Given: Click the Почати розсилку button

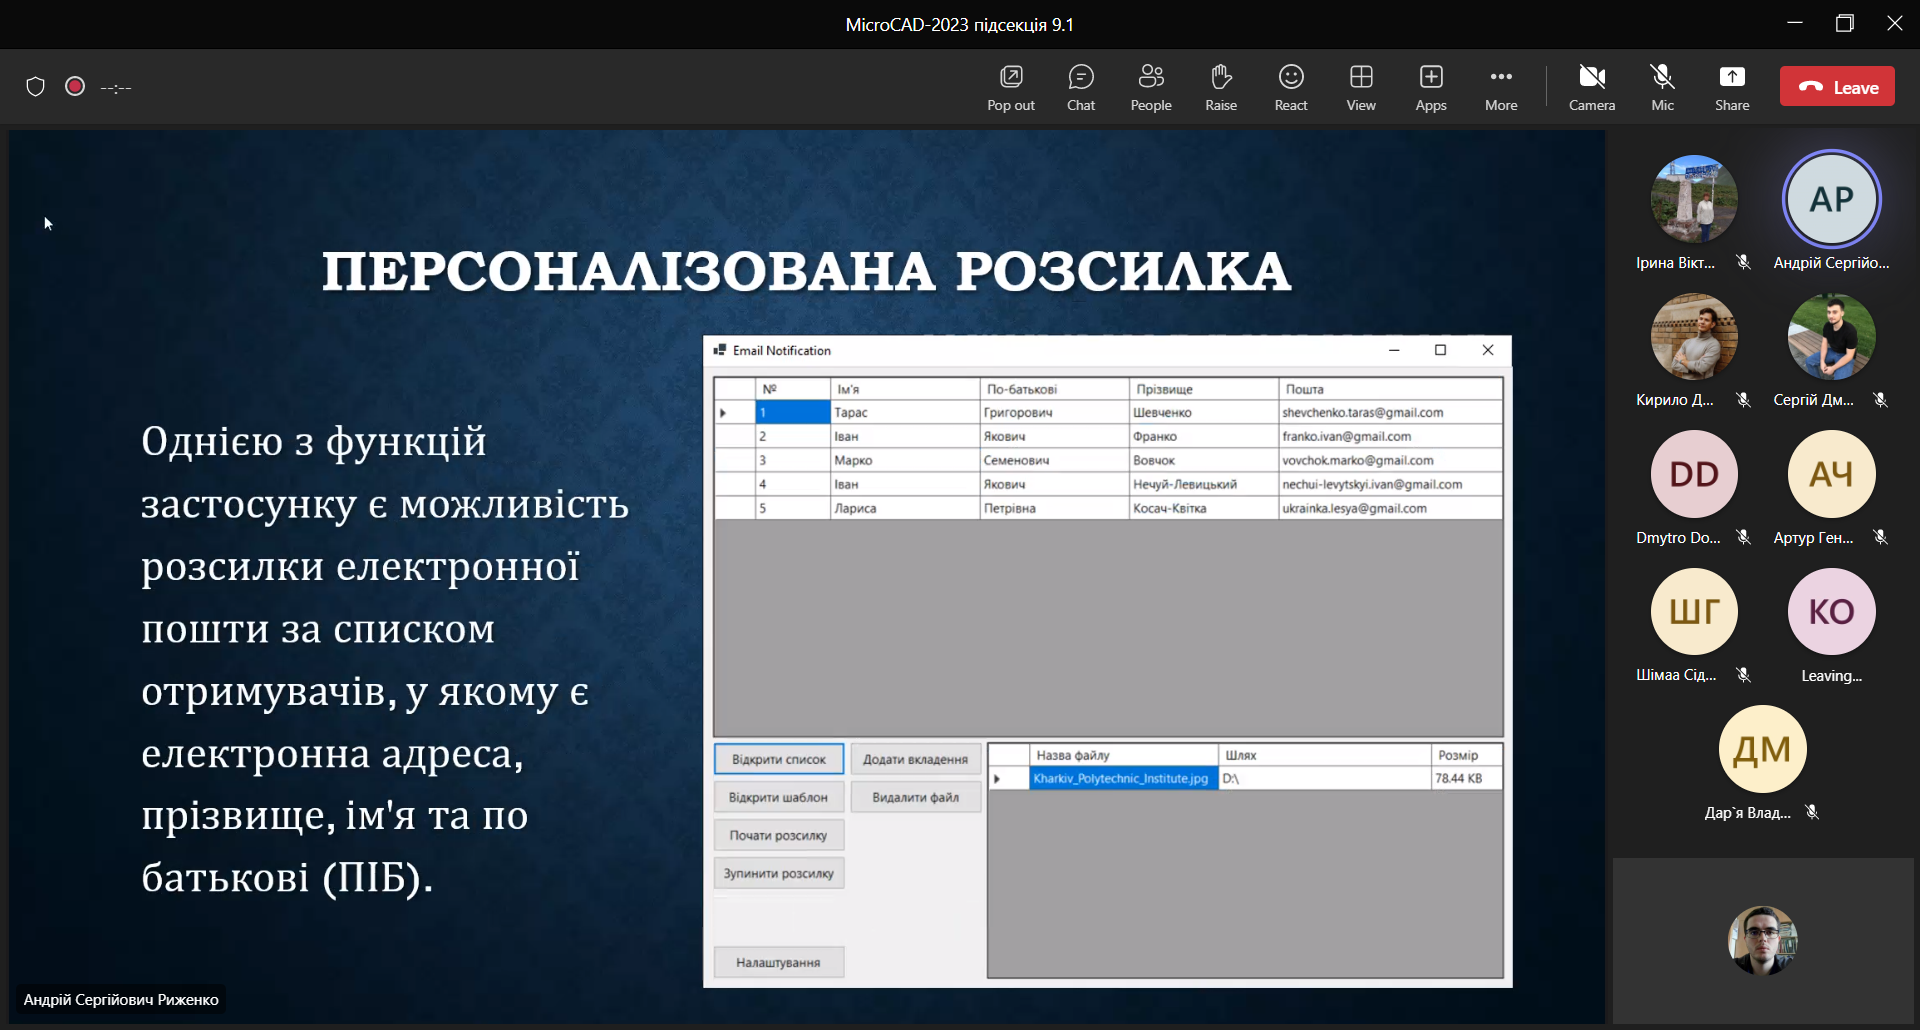Looking at the screenshot, I should tap(778, 835).
